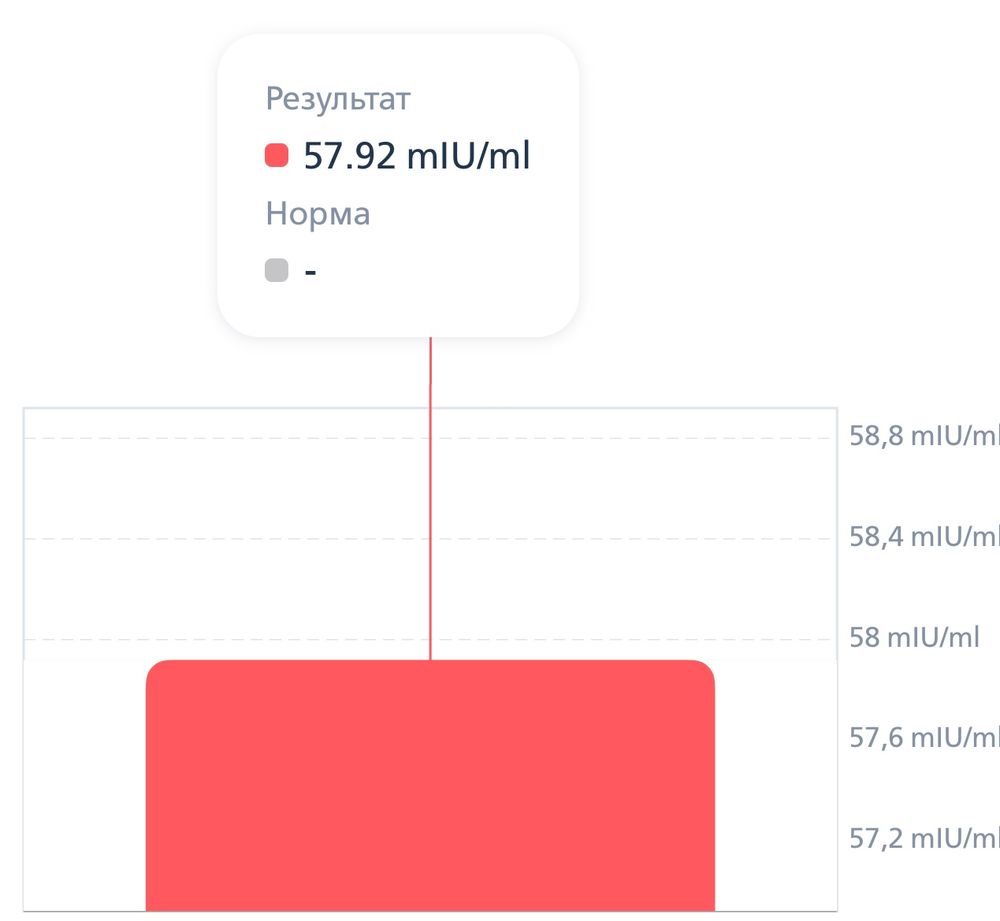Click the dashed gridline at 58 mIU/ml
1000x921 pixels.
pos(250,639)
